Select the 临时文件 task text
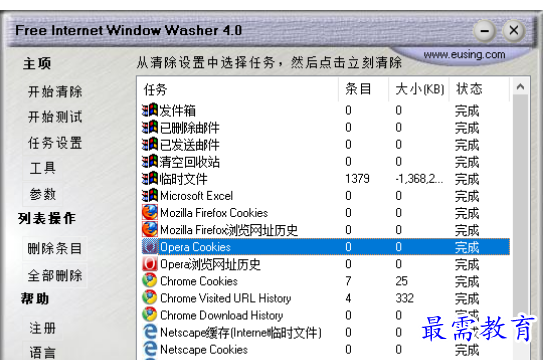 click(x=184, y=179)
